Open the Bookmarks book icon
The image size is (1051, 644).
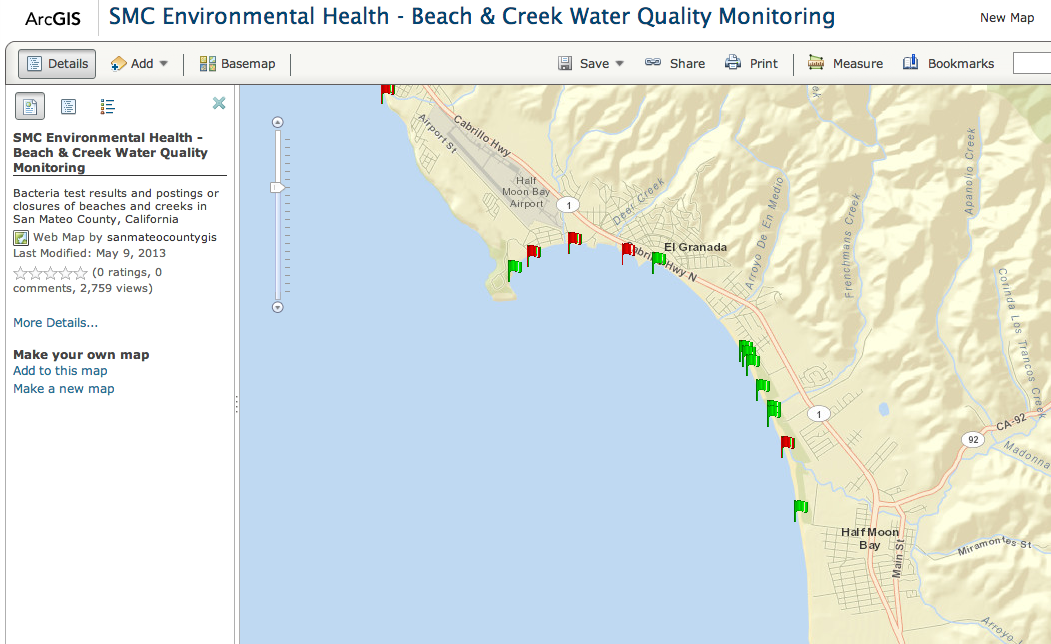coord(910,63)
